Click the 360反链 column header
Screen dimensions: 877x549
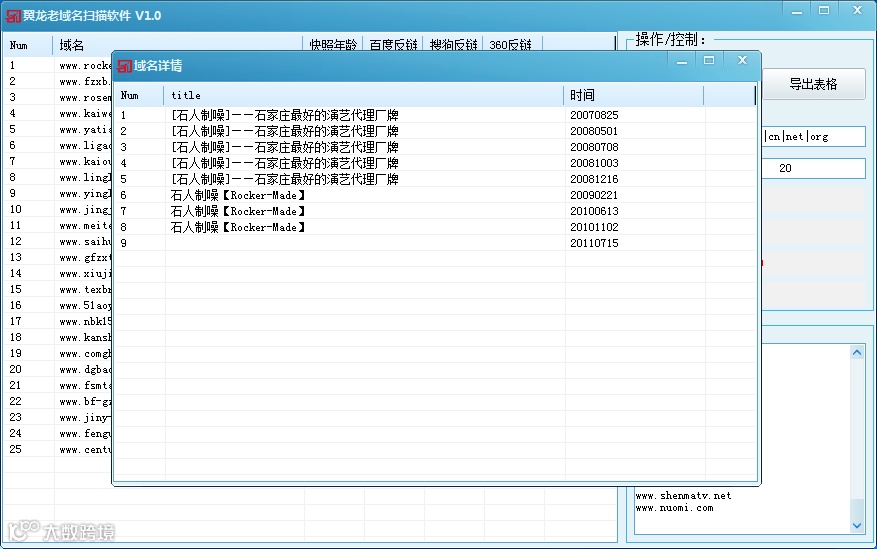pos(512,45)
